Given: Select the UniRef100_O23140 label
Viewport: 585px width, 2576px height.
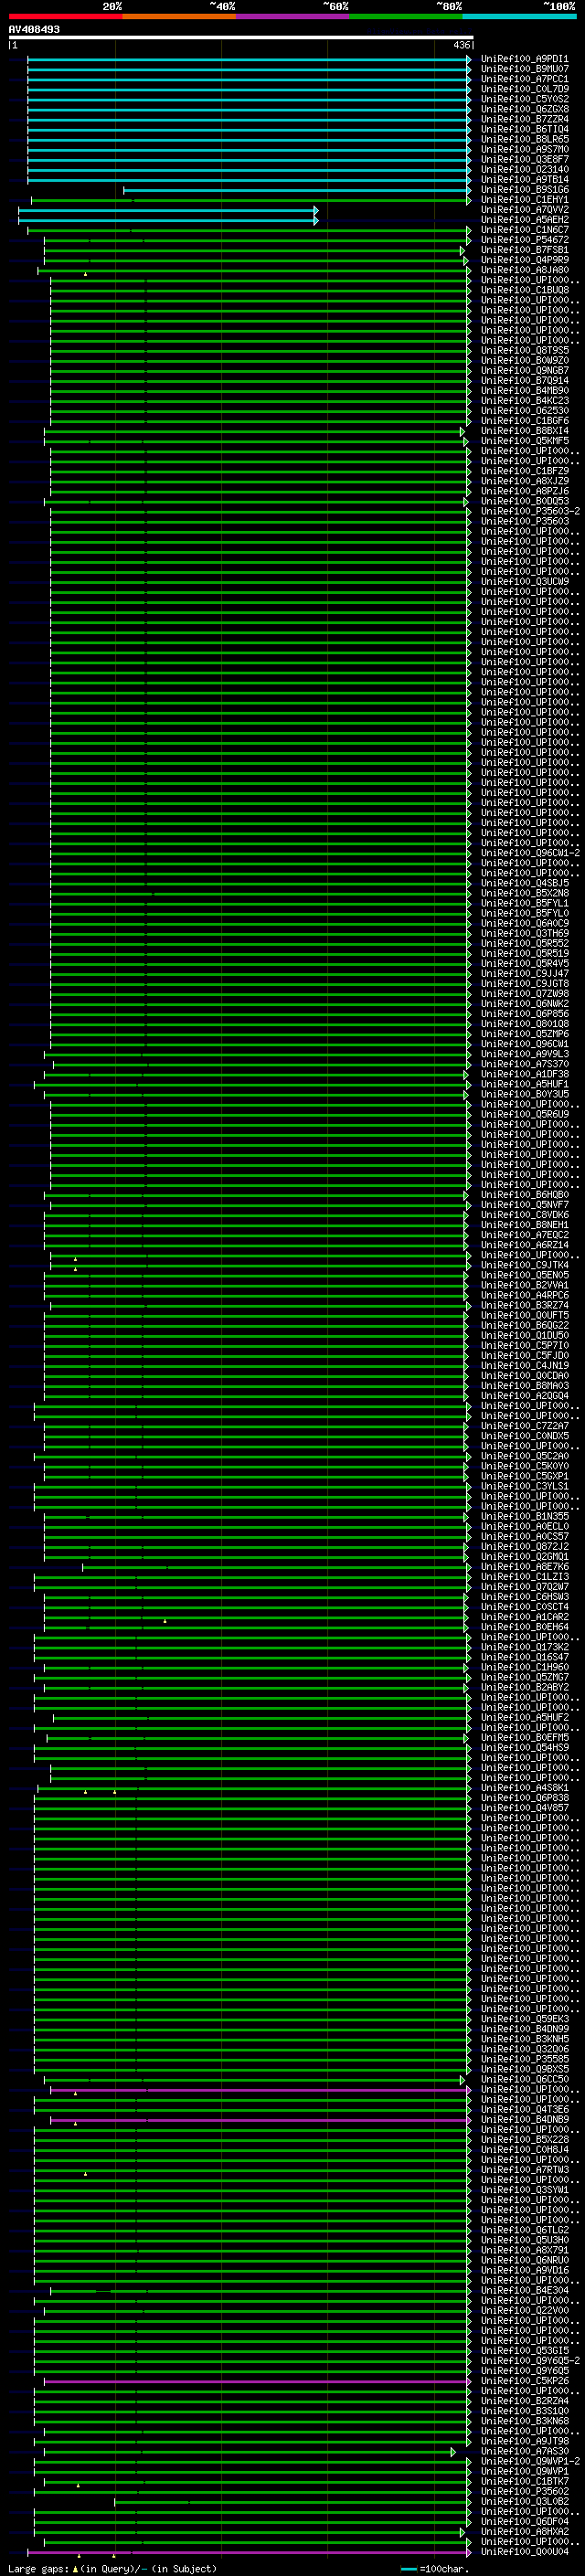Looking at the screenshot, I should click(524, 169).
